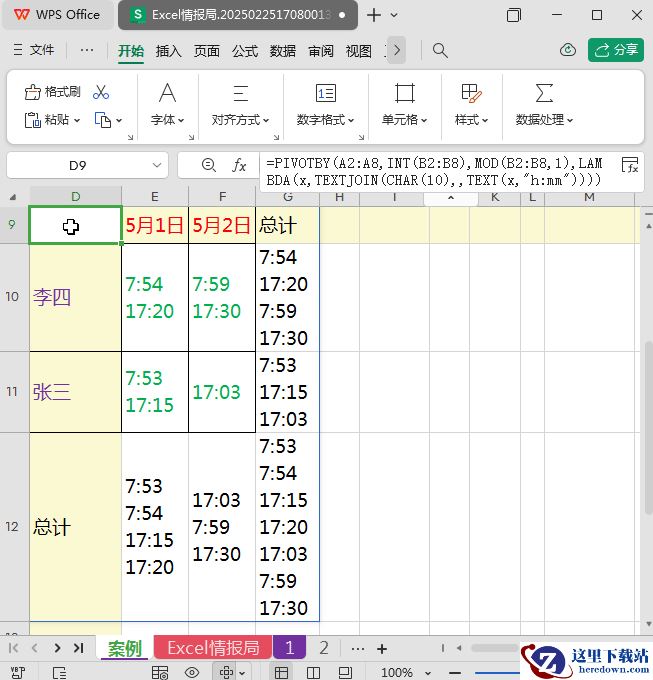
Task: Switch to the Excel情报局 sheet tab
Action: click(x=213, y=648)
